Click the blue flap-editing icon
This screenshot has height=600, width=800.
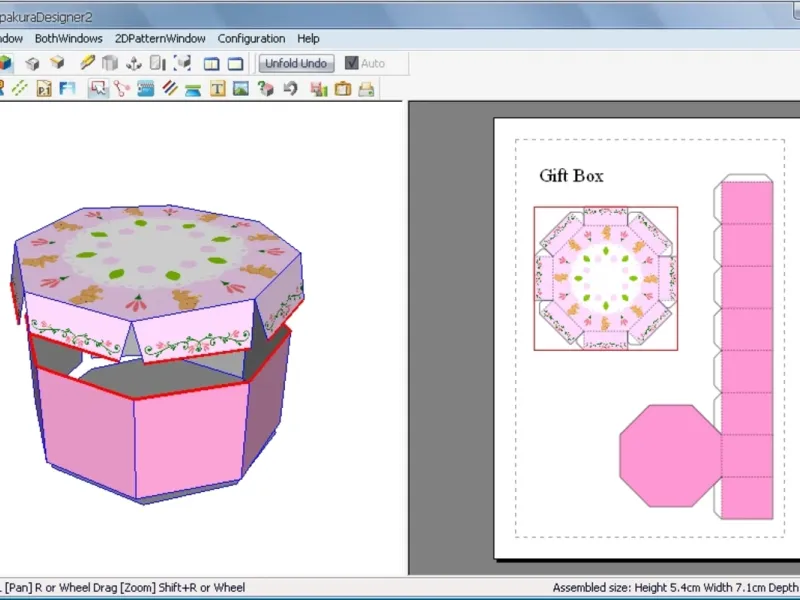[x=146, y=89]
